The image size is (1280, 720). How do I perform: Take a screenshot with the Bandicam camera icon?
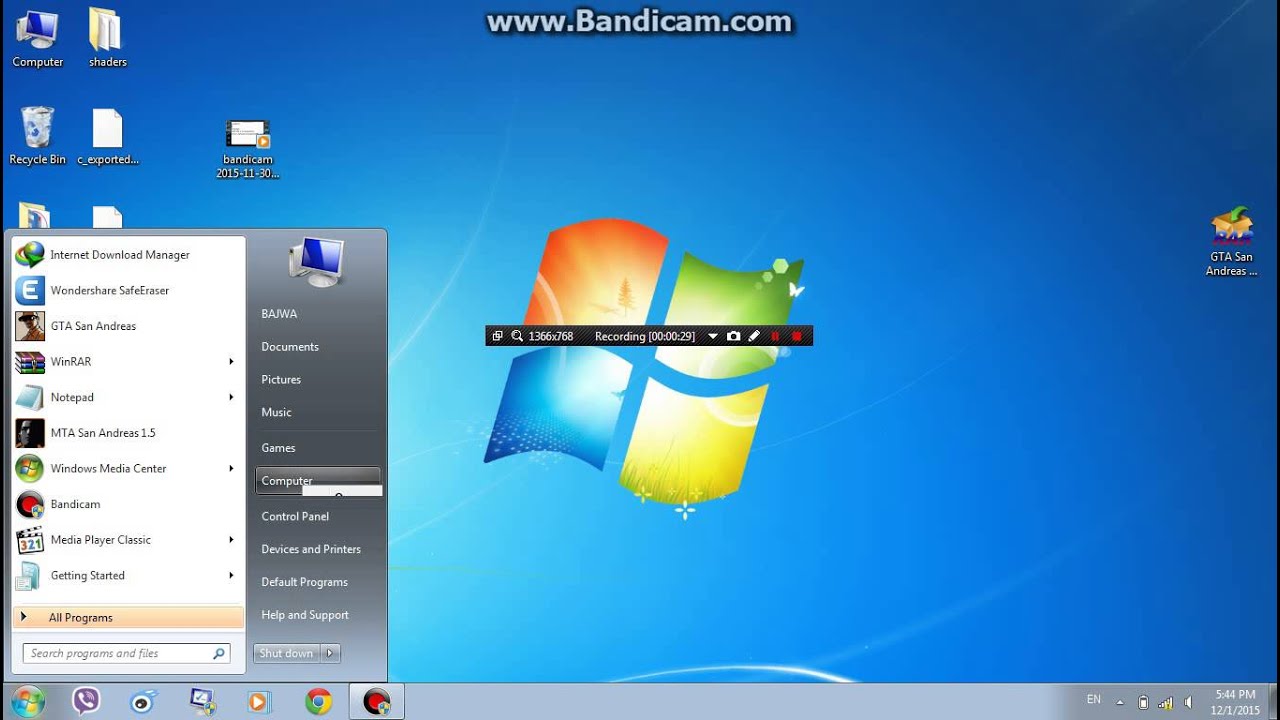pos(734,337)
